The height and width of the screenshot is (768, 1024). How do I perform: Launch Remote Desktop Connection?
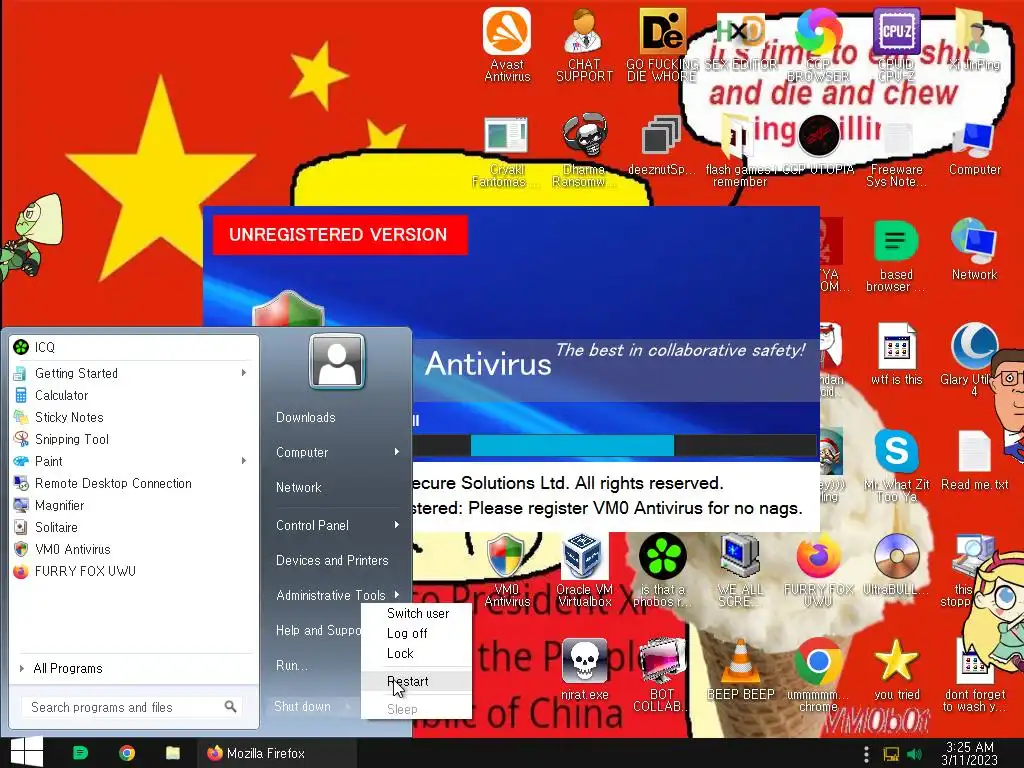point(131,483)
